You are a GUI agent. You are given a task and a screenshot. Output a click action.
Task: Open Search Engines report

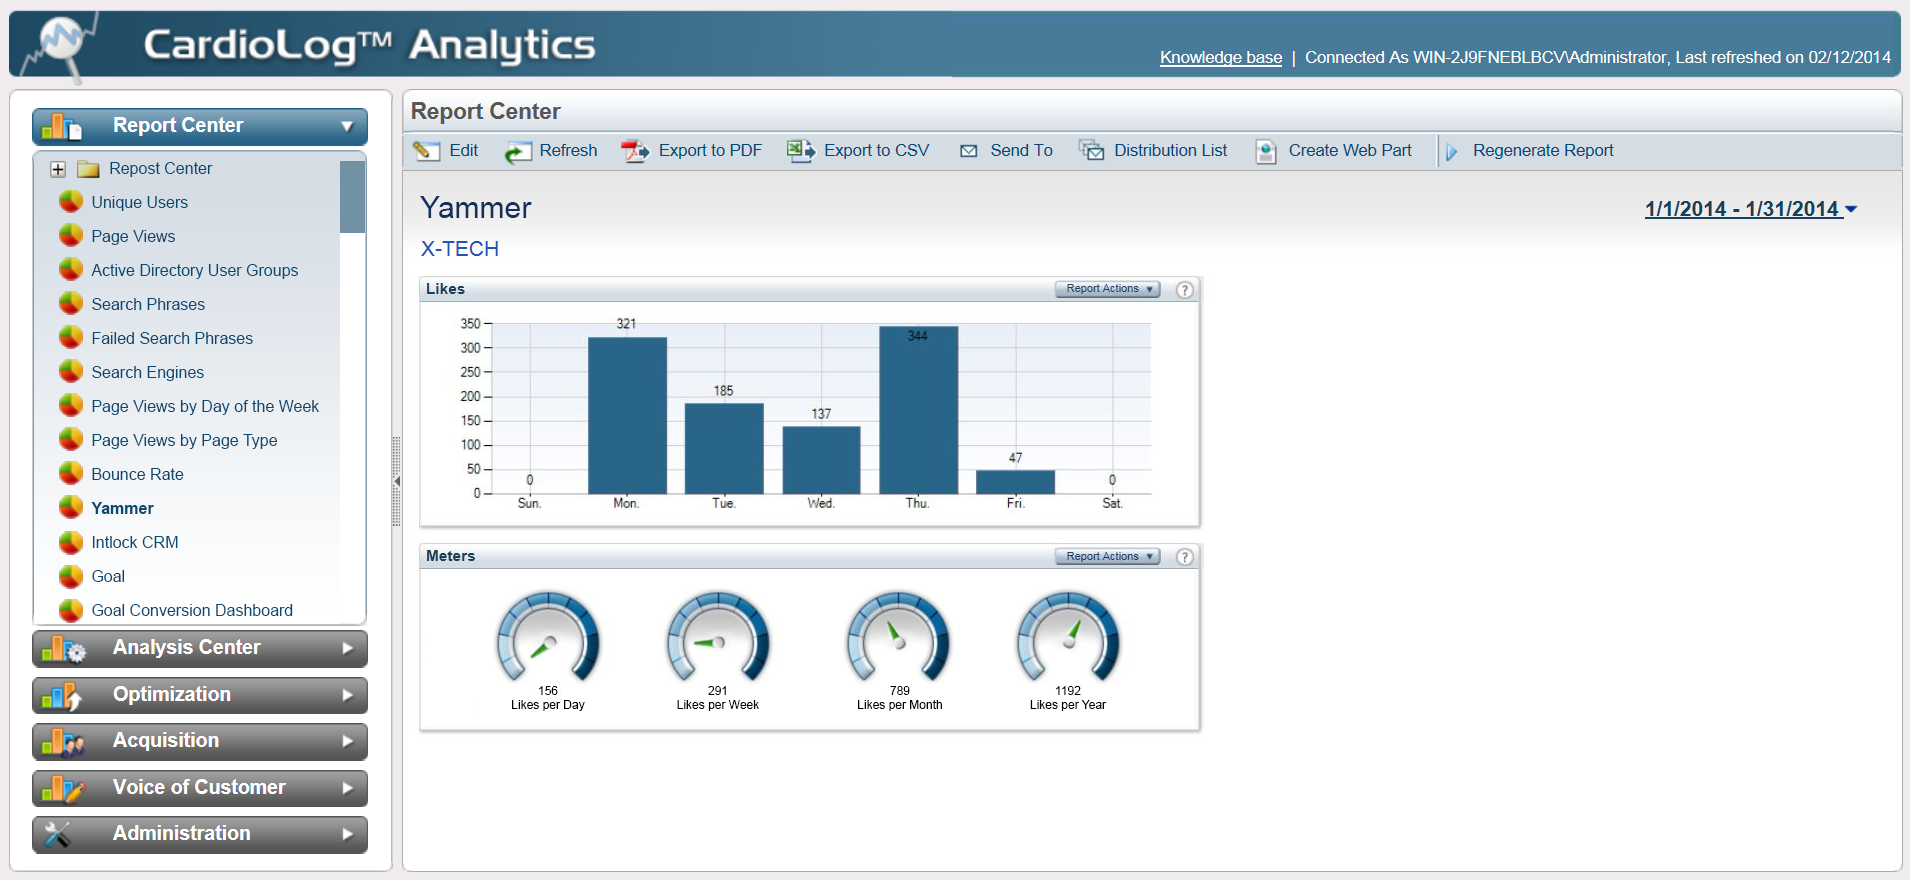[x=147, y=372]
